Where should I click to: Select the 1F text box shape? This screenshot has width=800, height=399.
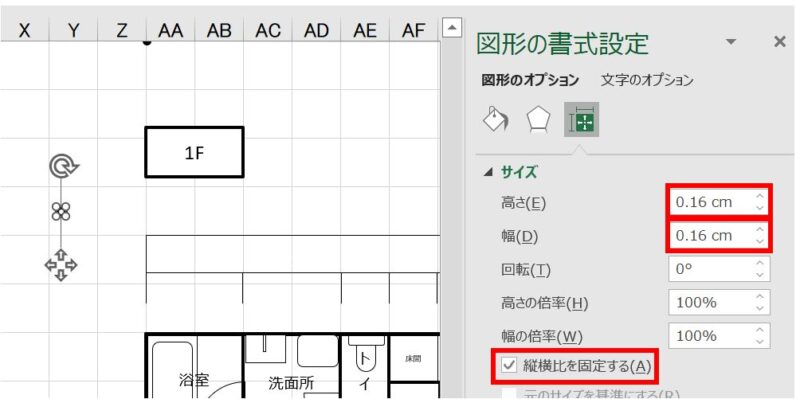click(x=194, y=153)
